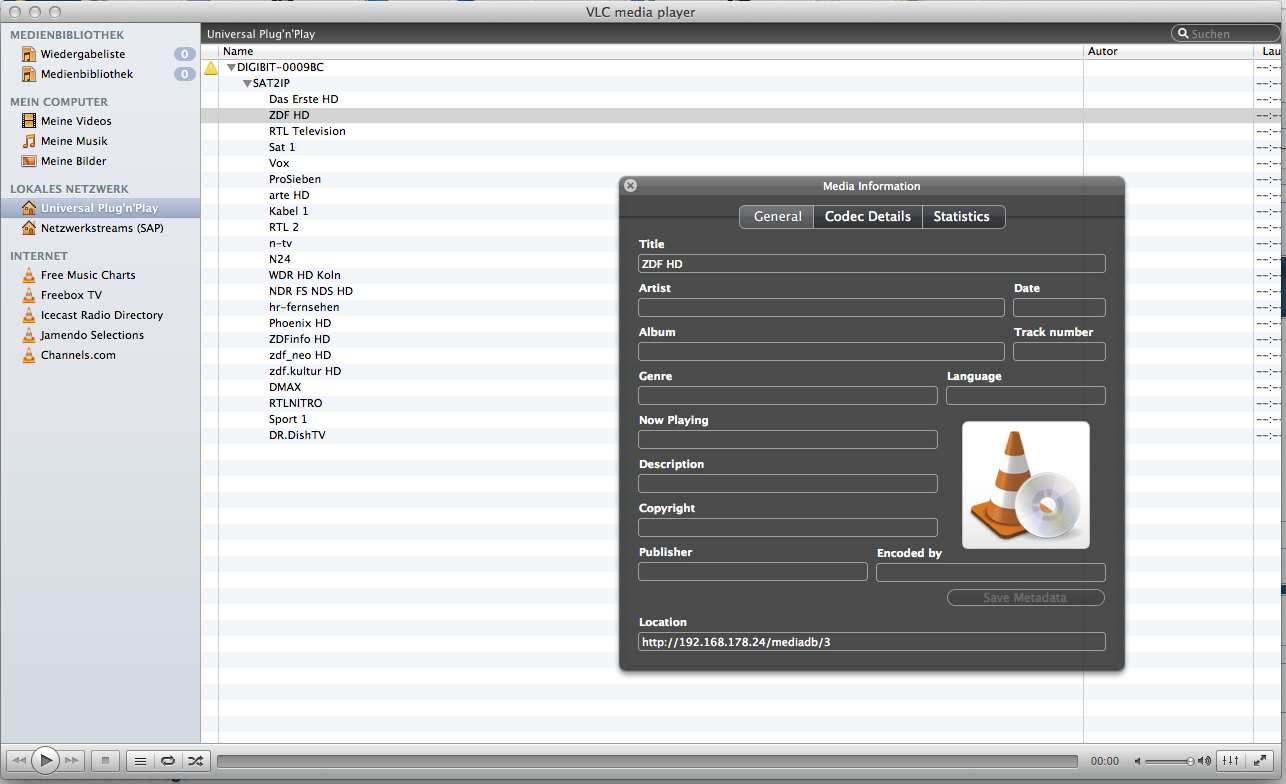
Task: Open Jamendo Selections
Action: click(x=92, y=335)
